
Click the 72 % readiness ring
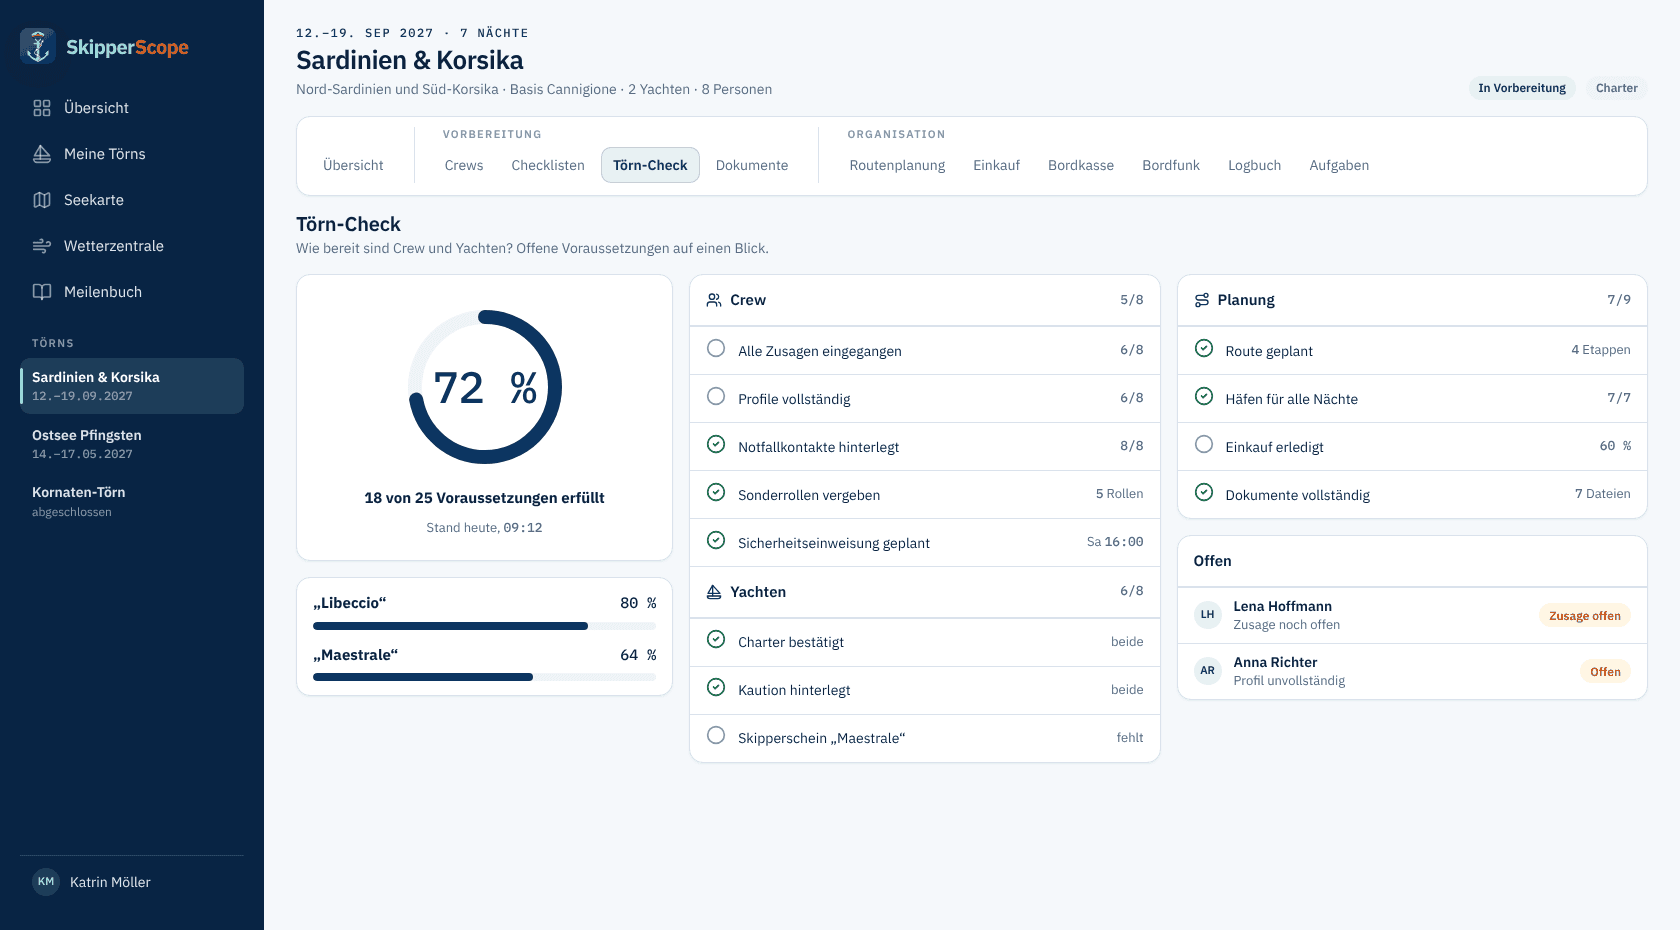485,387
